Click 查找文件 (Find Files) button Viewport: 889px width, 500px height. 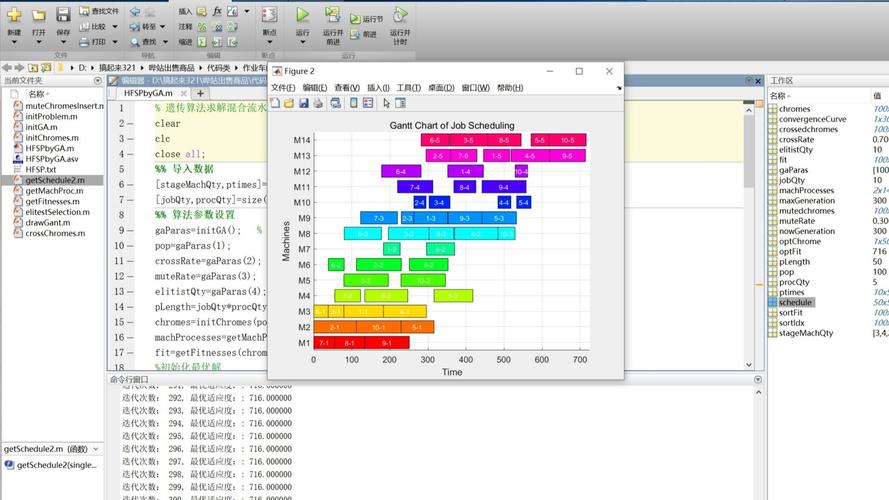pyautogui.click(x=98, y=11)
